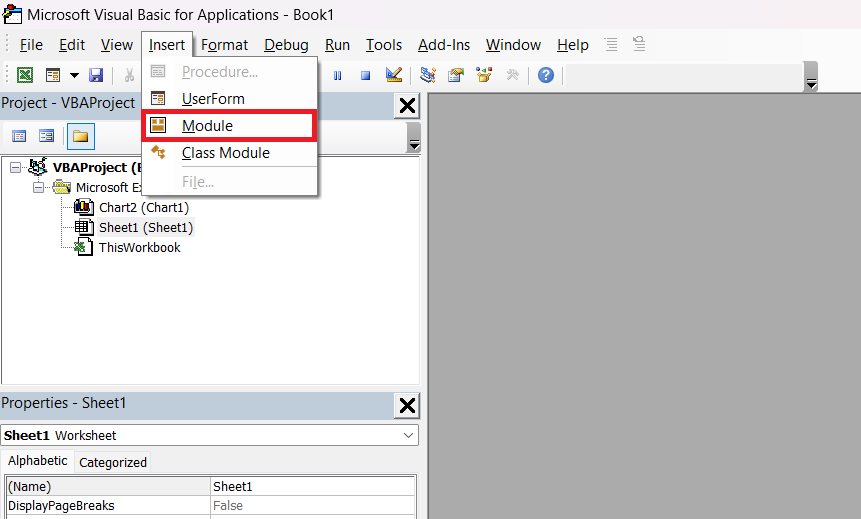Screen dimensions: 861x519
Task: Open the Add-Ins menu
Action: pos(444,45)
